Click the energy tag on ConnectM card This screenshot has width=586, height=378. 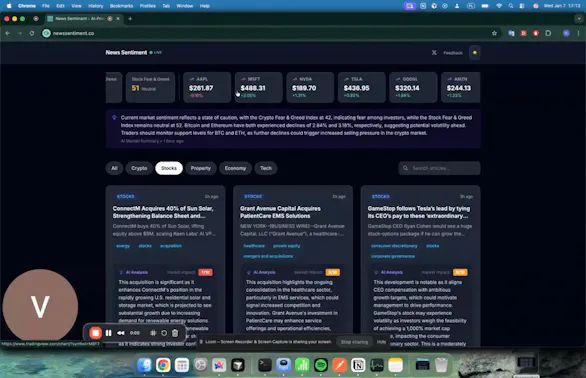[x=123, y=246]
